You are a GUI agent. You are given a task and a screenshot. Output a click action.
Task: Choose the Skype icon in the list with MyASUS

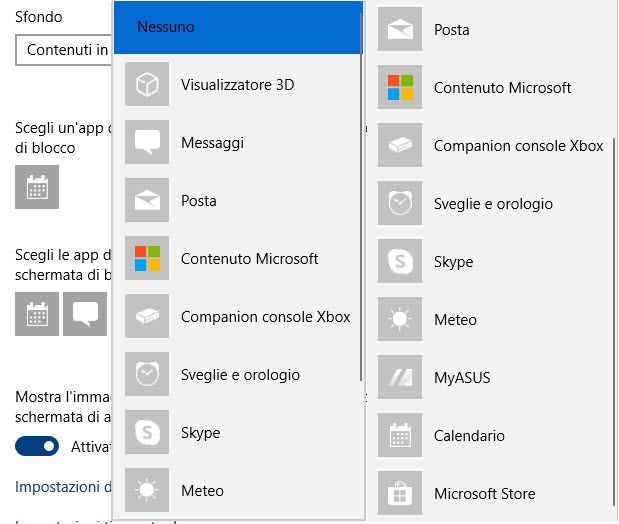(400, 261)
